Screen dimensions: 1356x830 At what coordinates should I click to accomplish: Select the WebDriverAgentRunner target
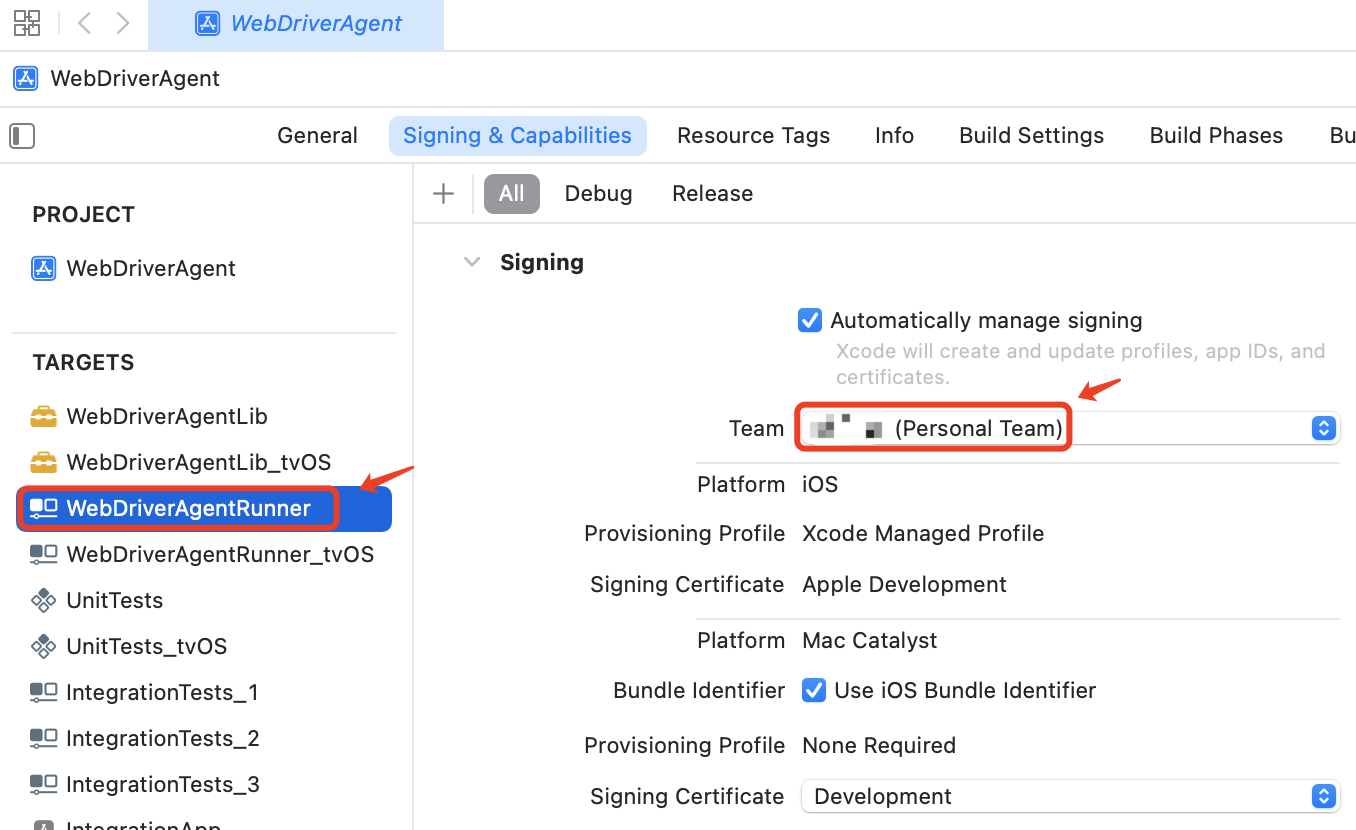[x=204, y=508]
